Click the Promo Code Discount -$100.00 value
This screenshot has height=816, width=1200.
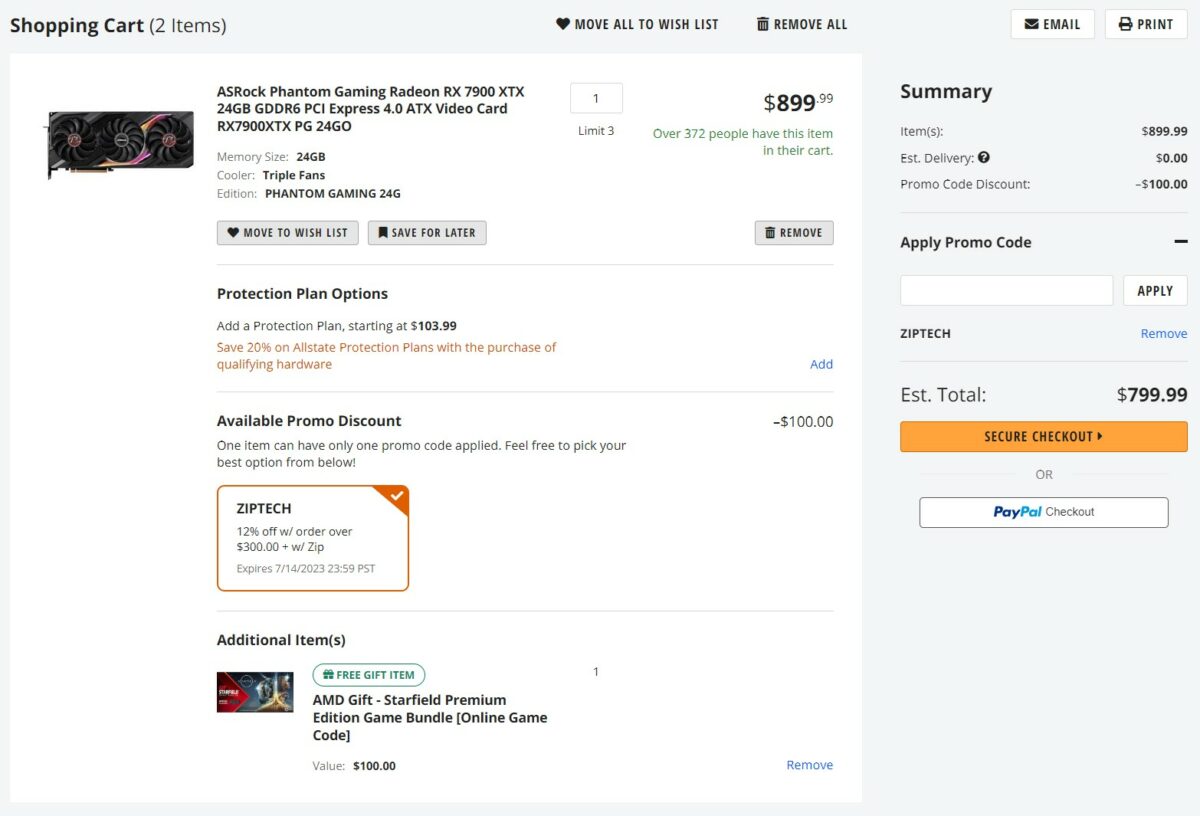(1161, 184)
